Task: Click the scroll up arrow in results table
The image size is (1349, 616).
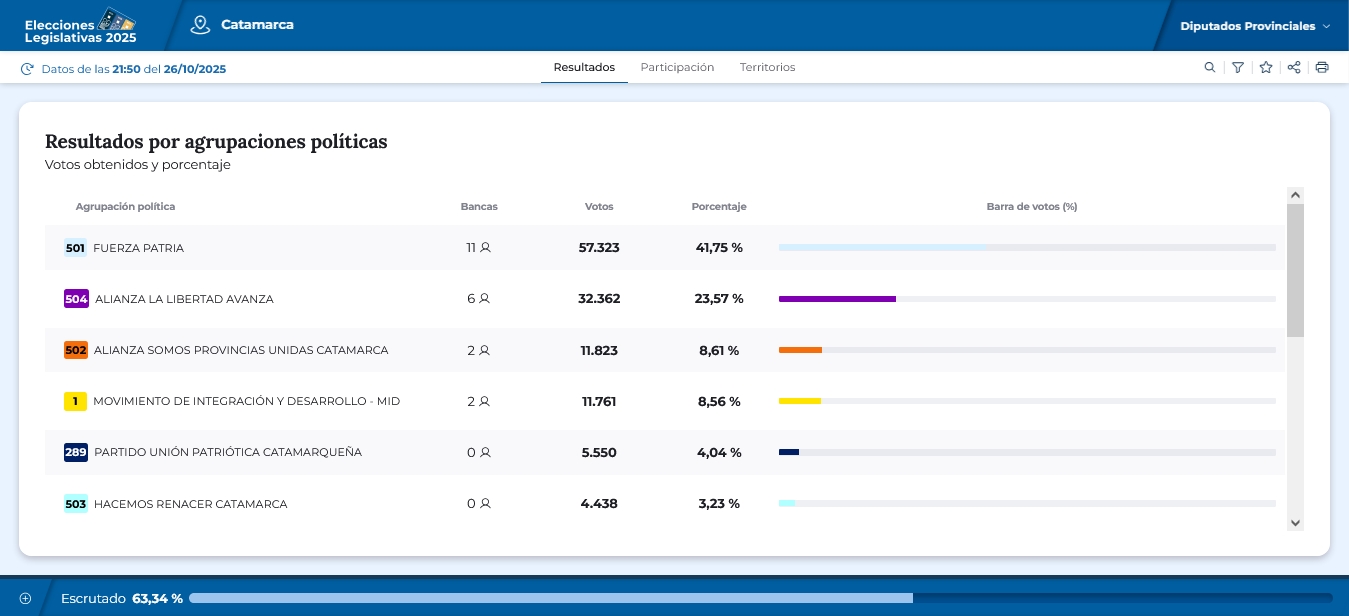Action: click(1295, 195)
